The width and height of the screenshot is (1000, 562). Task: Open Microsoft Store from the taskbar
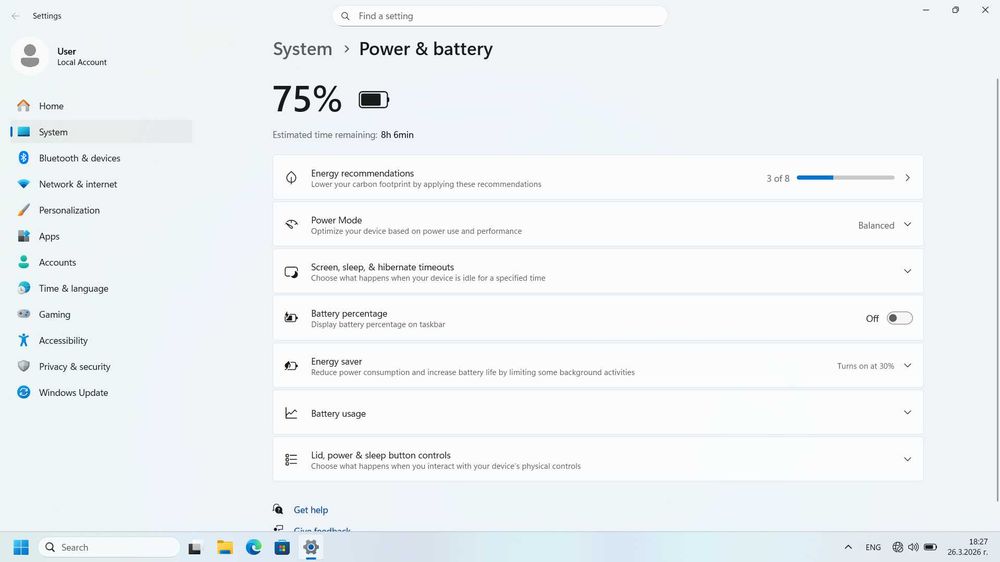pyautogui.click(x=282, y=547)
